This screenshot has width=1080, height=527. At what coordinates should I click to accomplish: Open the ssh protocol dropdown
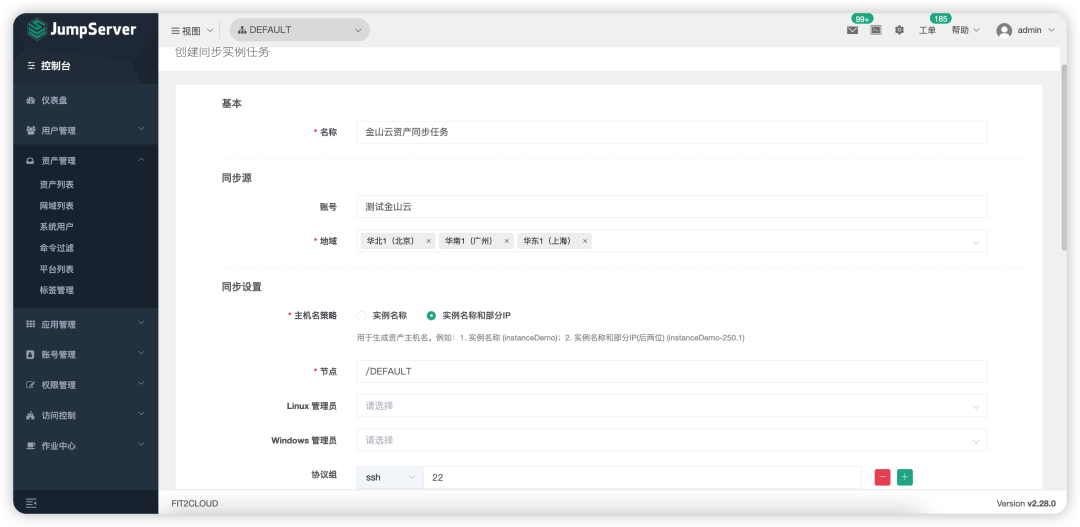click(390, 477)
